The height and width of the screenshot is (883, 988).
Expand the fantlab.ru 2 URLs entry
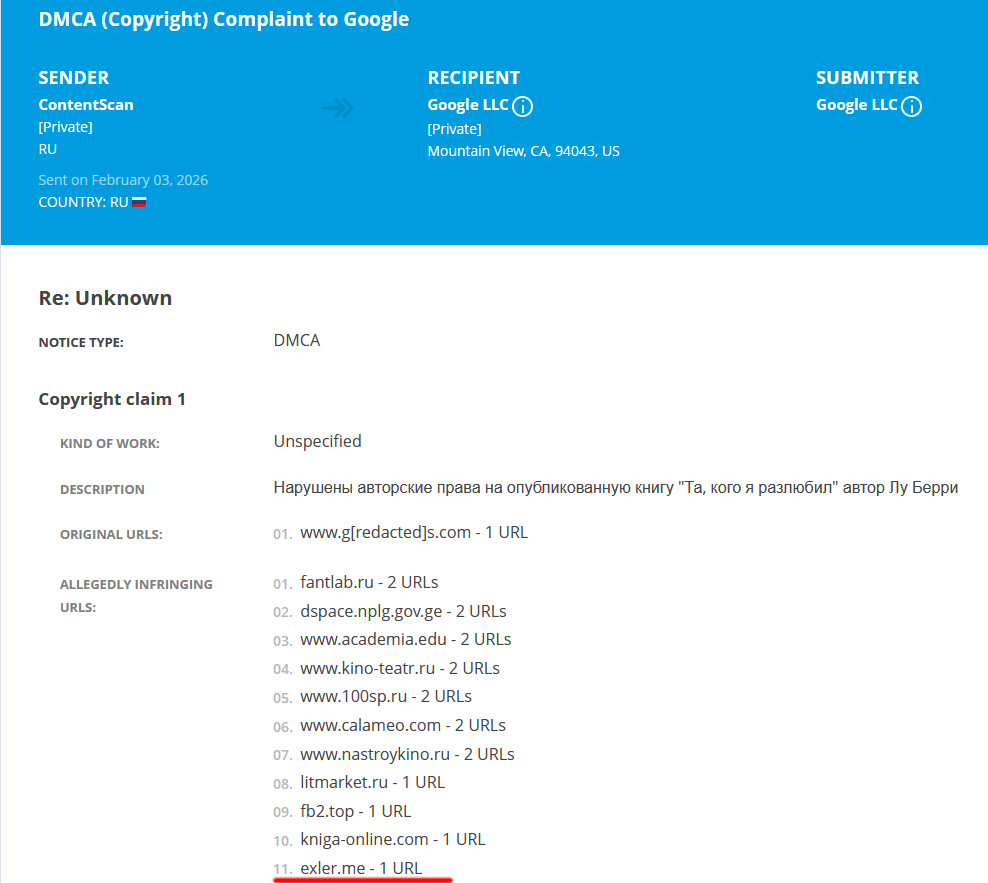pyautogui.click(x=369, y=582)
